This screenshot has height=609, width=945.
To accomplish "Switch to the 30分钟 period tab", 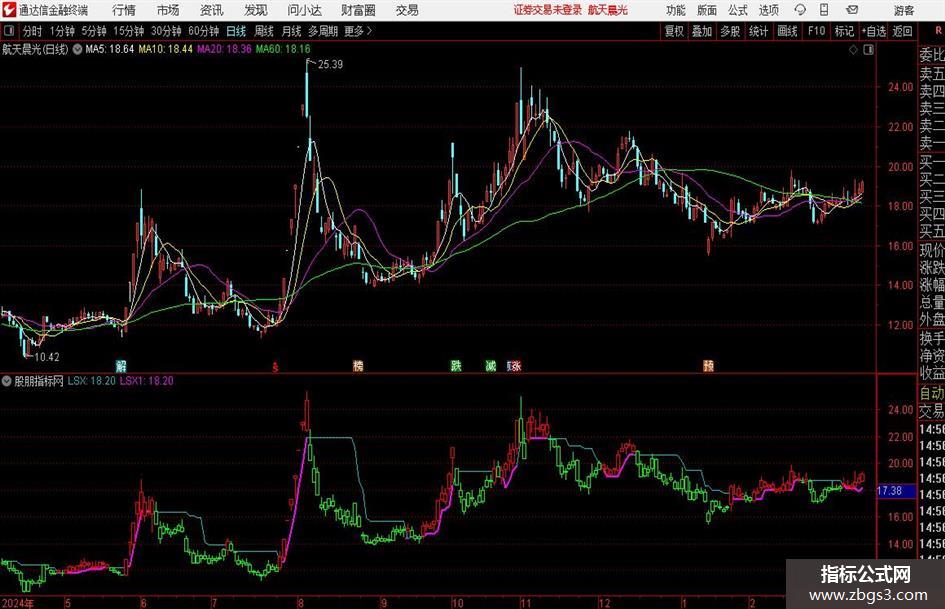I will click(x=166, y=31).
